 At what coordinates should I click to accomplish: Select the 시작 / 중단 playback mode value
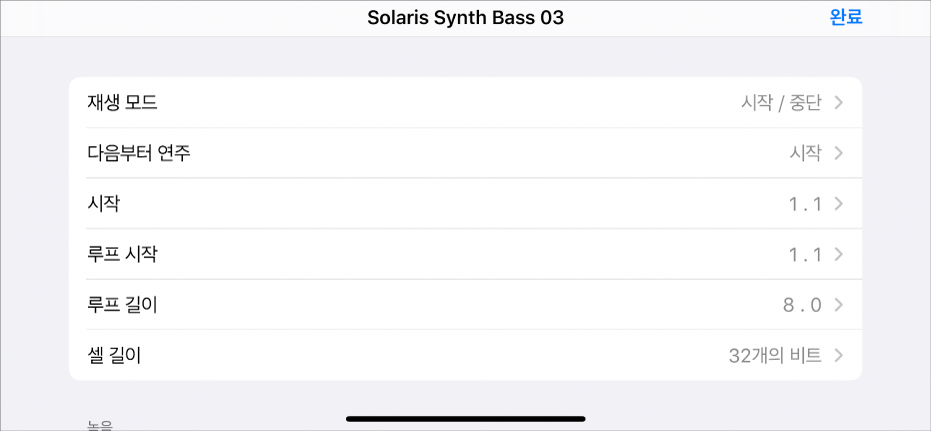(780, 103)
